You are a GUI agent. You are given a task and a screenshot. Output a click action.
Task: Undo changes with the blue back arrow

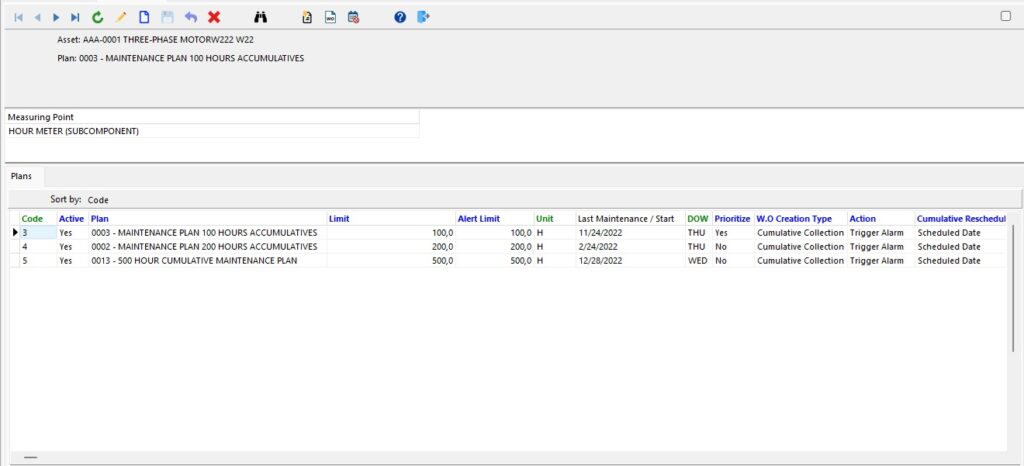pyautogui.click(x=191, y=18)
